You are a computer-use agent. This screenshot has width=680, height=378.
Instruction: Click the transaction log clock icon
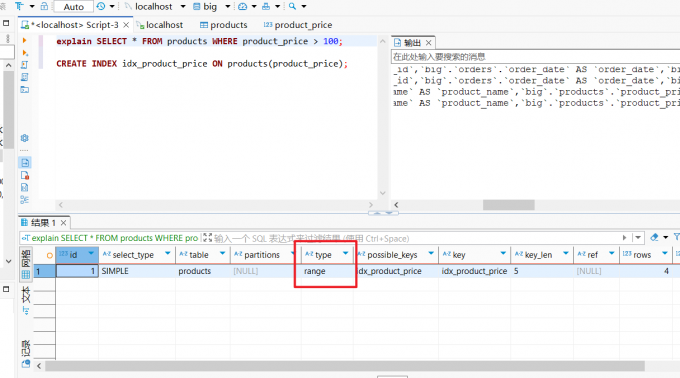click(101, 6)
